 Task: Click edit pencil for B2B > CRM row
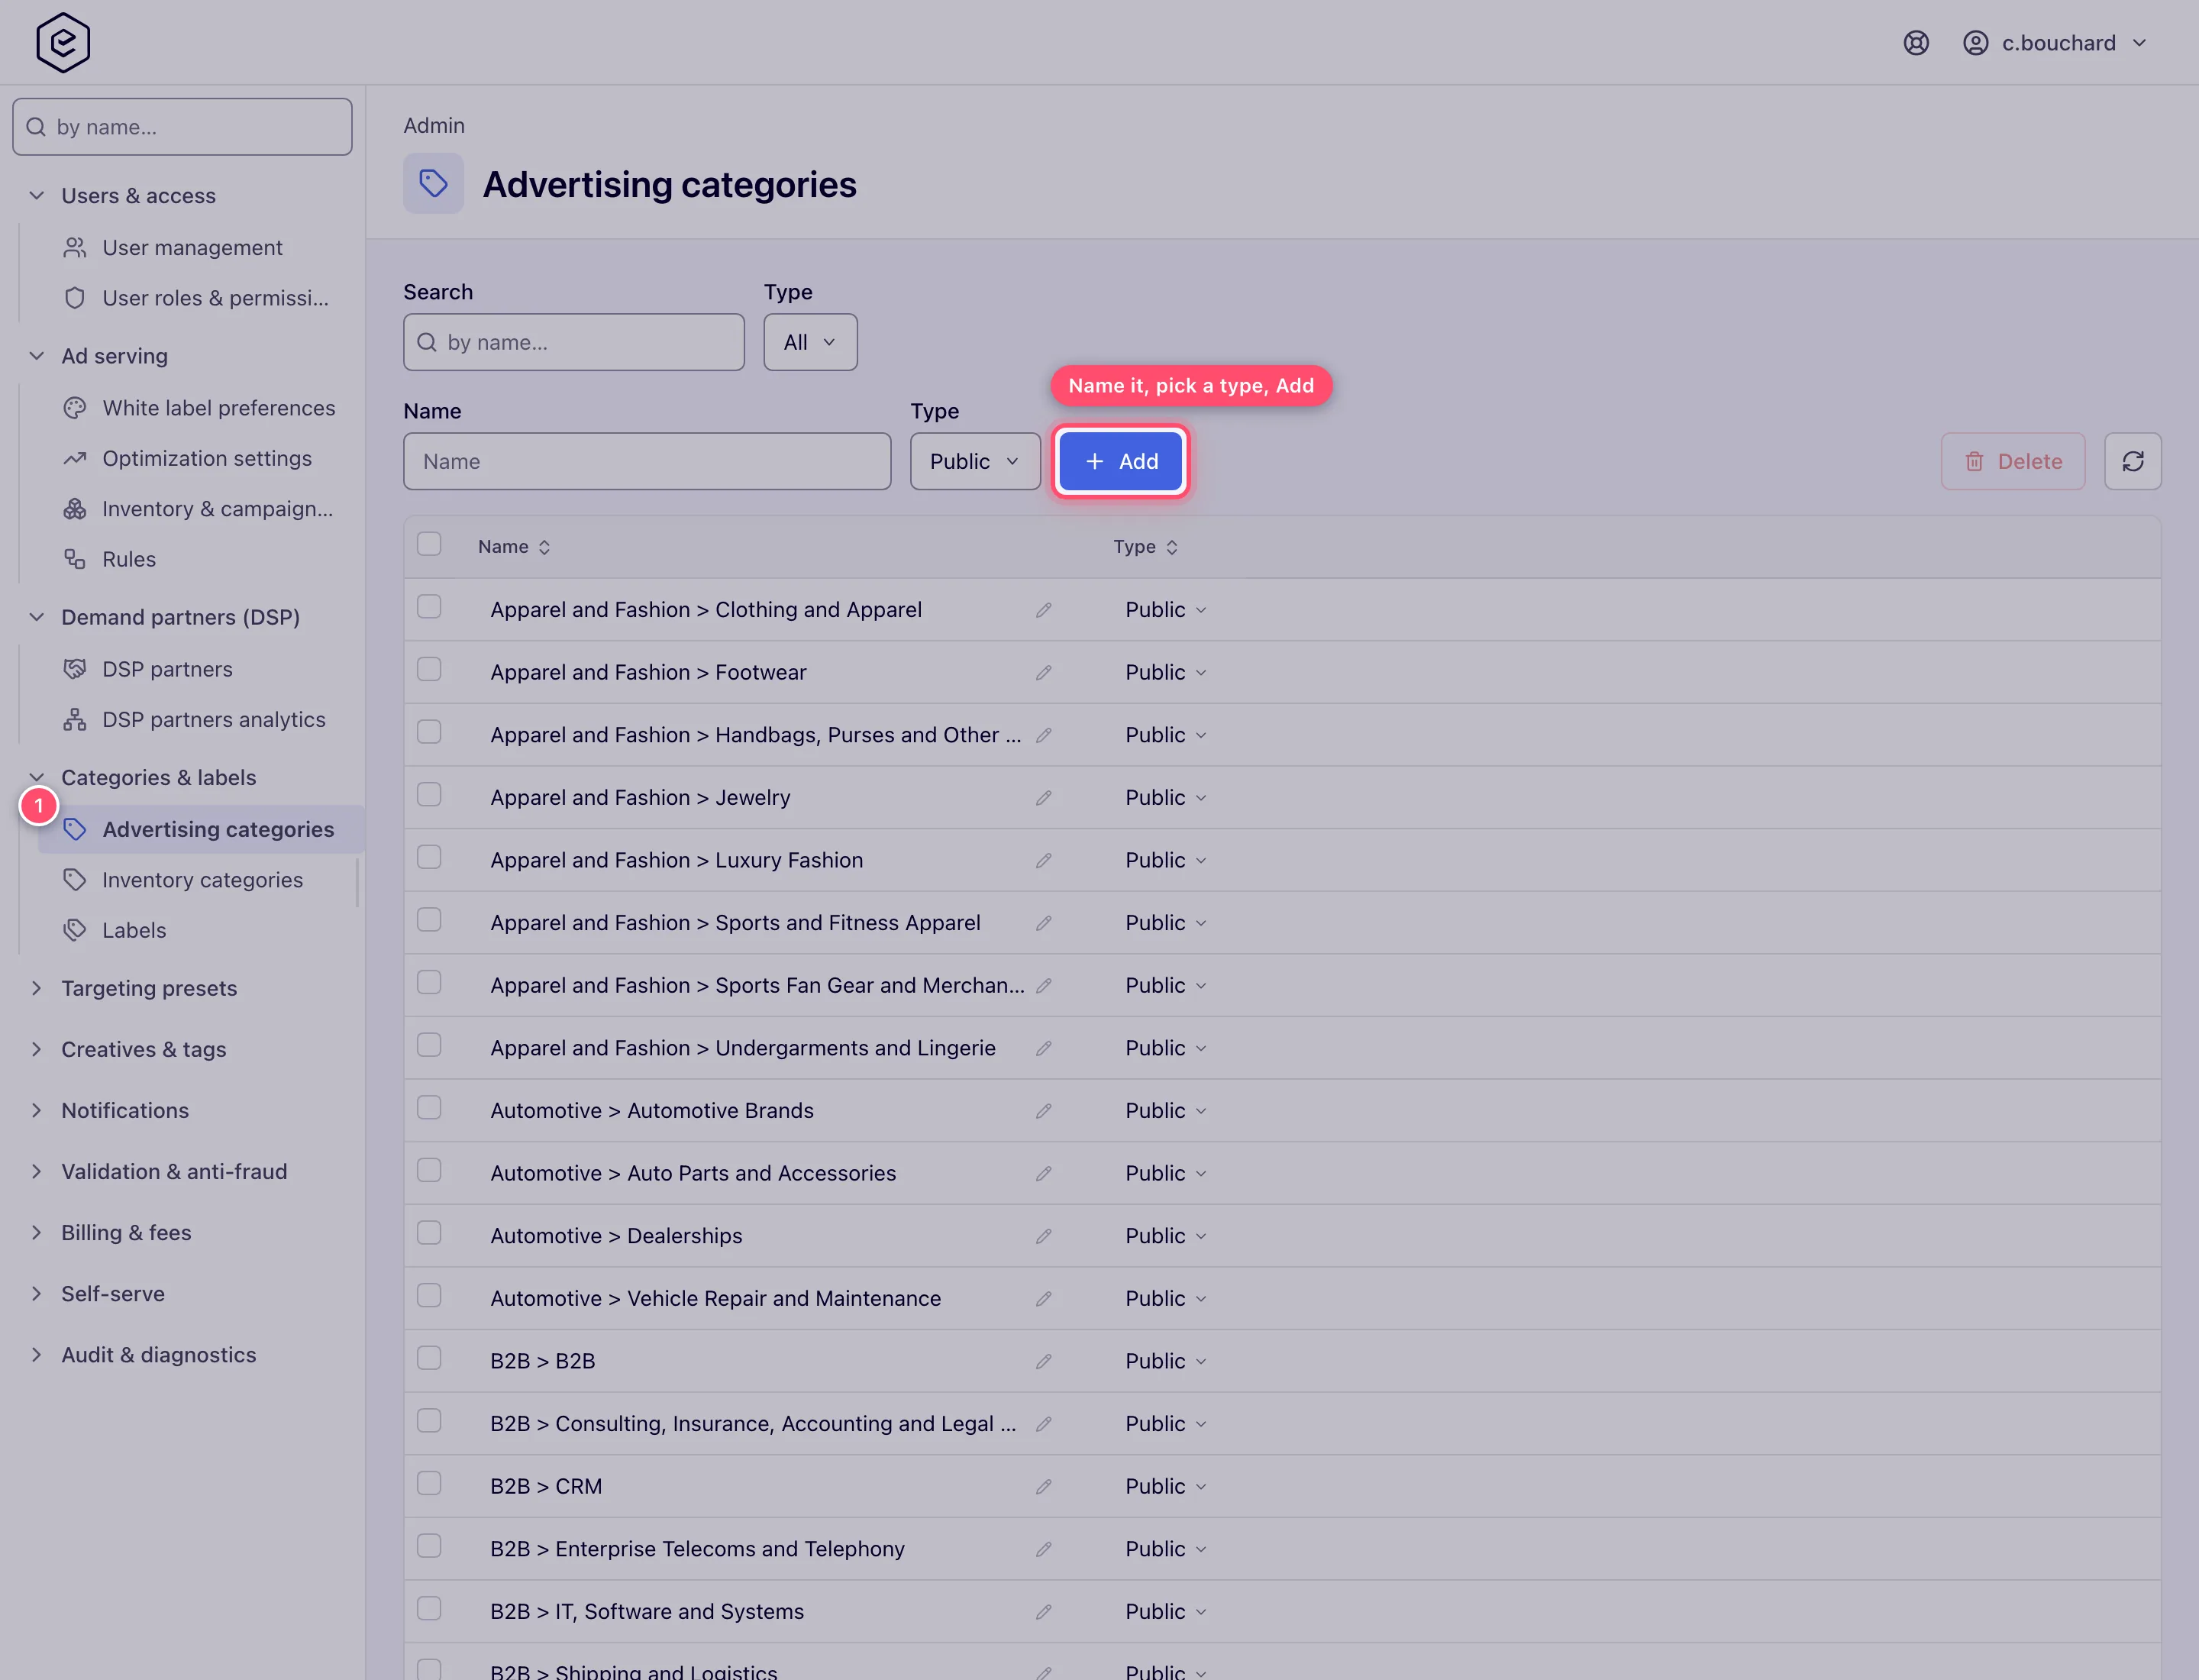(1043, 1487)
